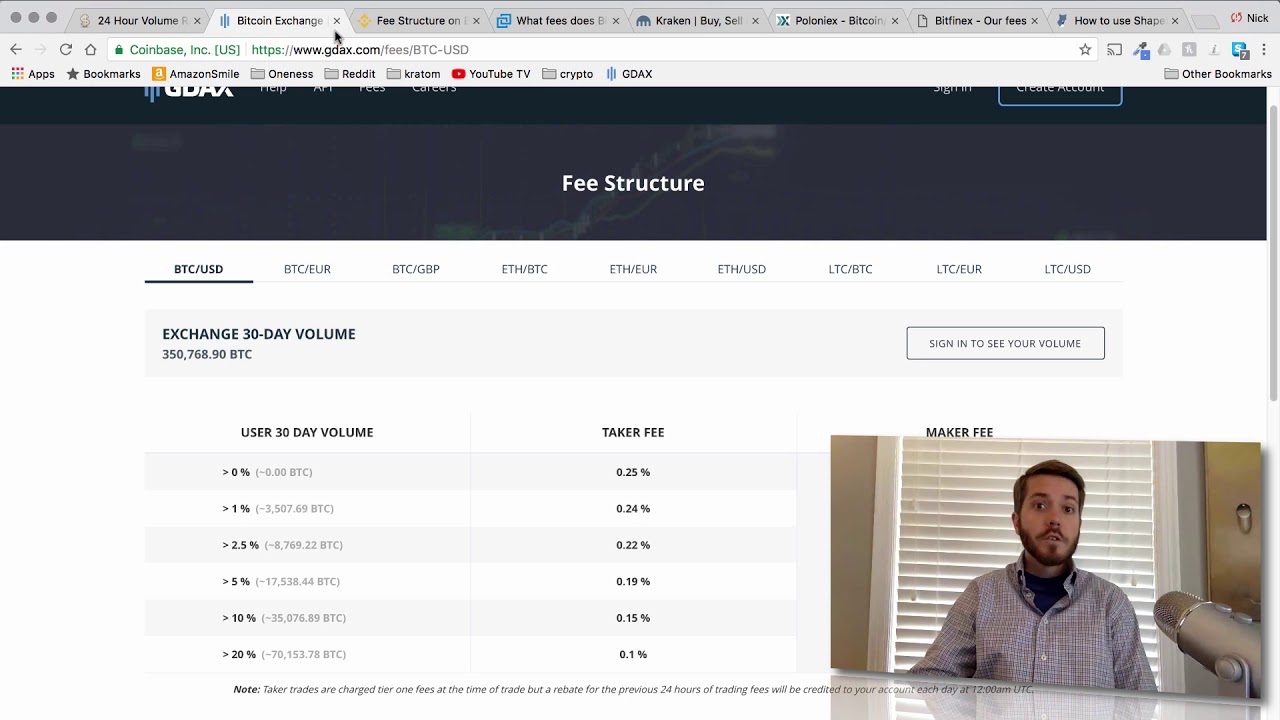The height and width of the screenshot is (720, 1280).
Task: Bookmark this page with the star icon
Action: [x=1085, y=49]
